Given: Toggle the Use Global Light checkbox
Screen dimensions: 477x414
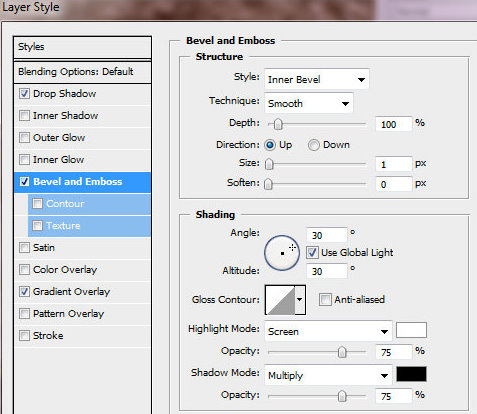Looking at the screenshot, I should 312,253.
